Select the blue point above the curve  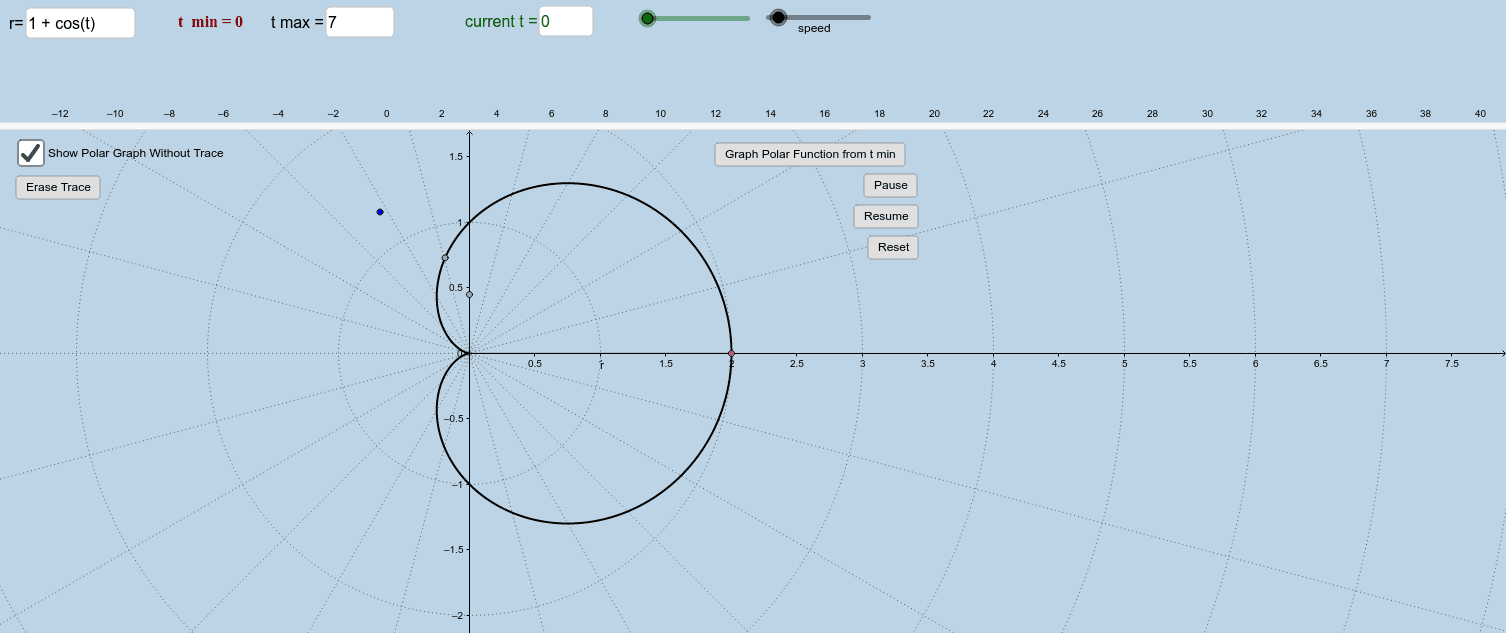(379, 211)
